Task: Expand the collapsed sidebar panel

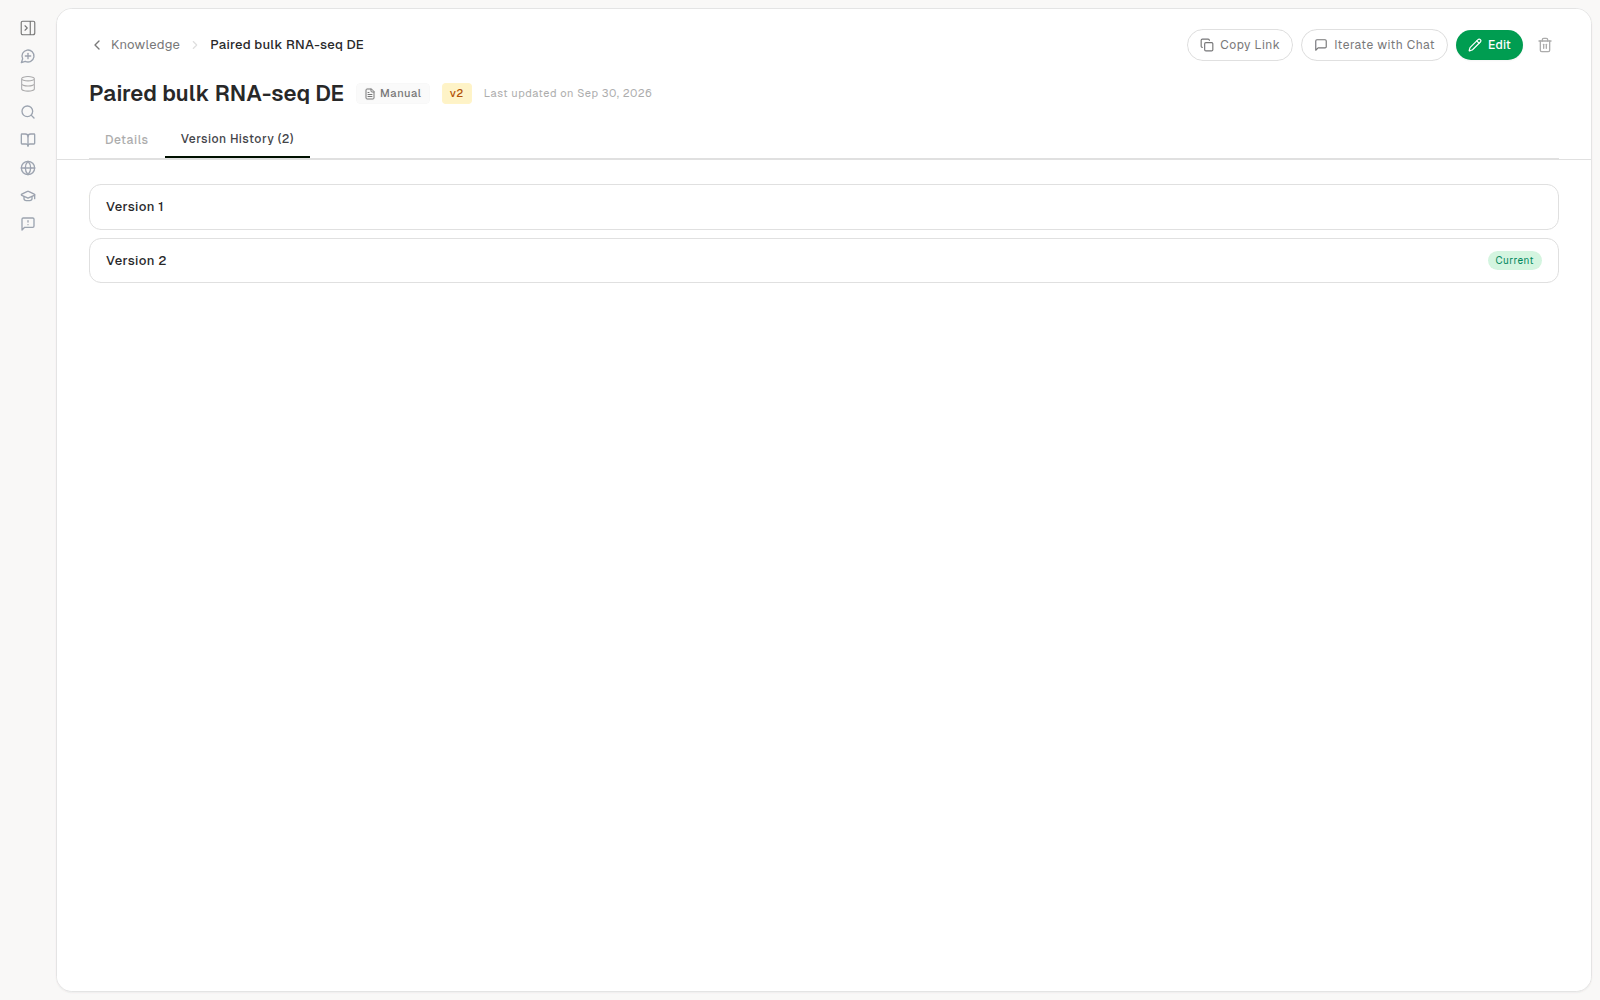Action: pyautogui.click(x=28, y=28)
